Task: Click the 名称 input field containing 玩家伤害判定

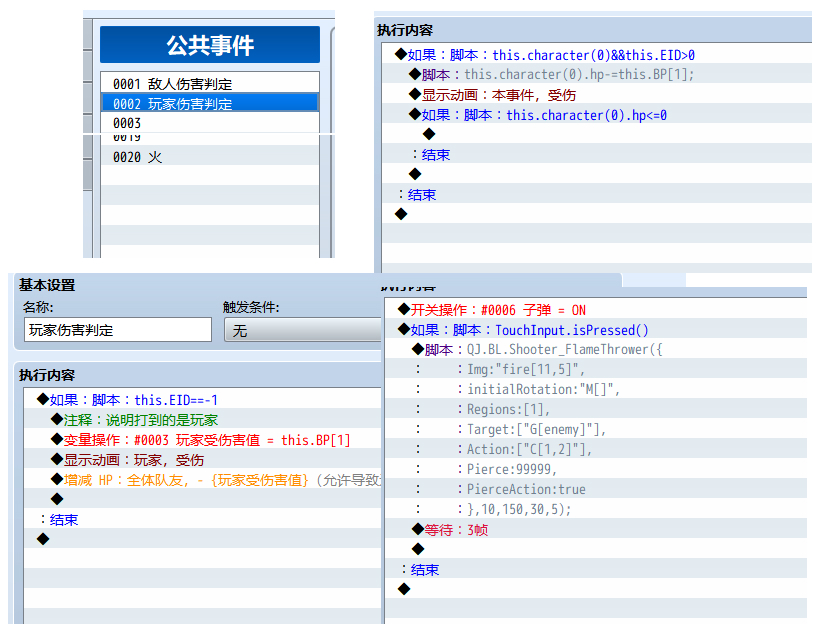Action: tap(118, 330)
